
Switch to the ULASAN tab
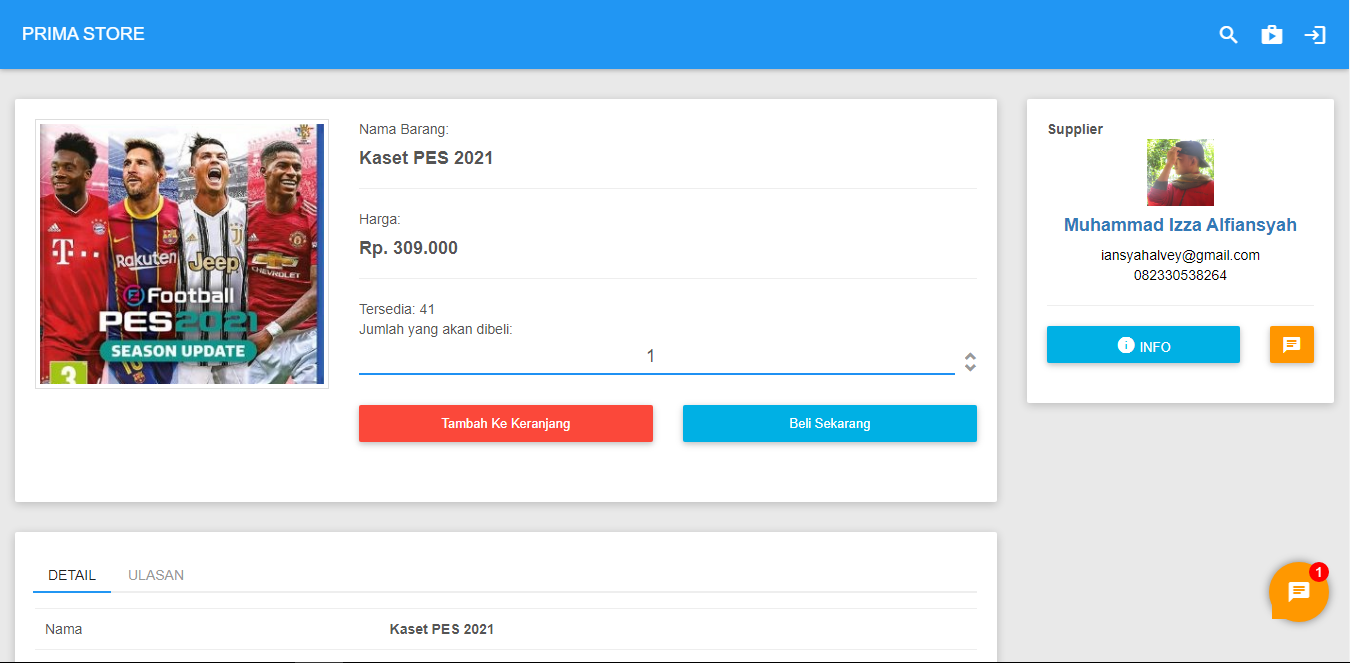click(156, 575)
